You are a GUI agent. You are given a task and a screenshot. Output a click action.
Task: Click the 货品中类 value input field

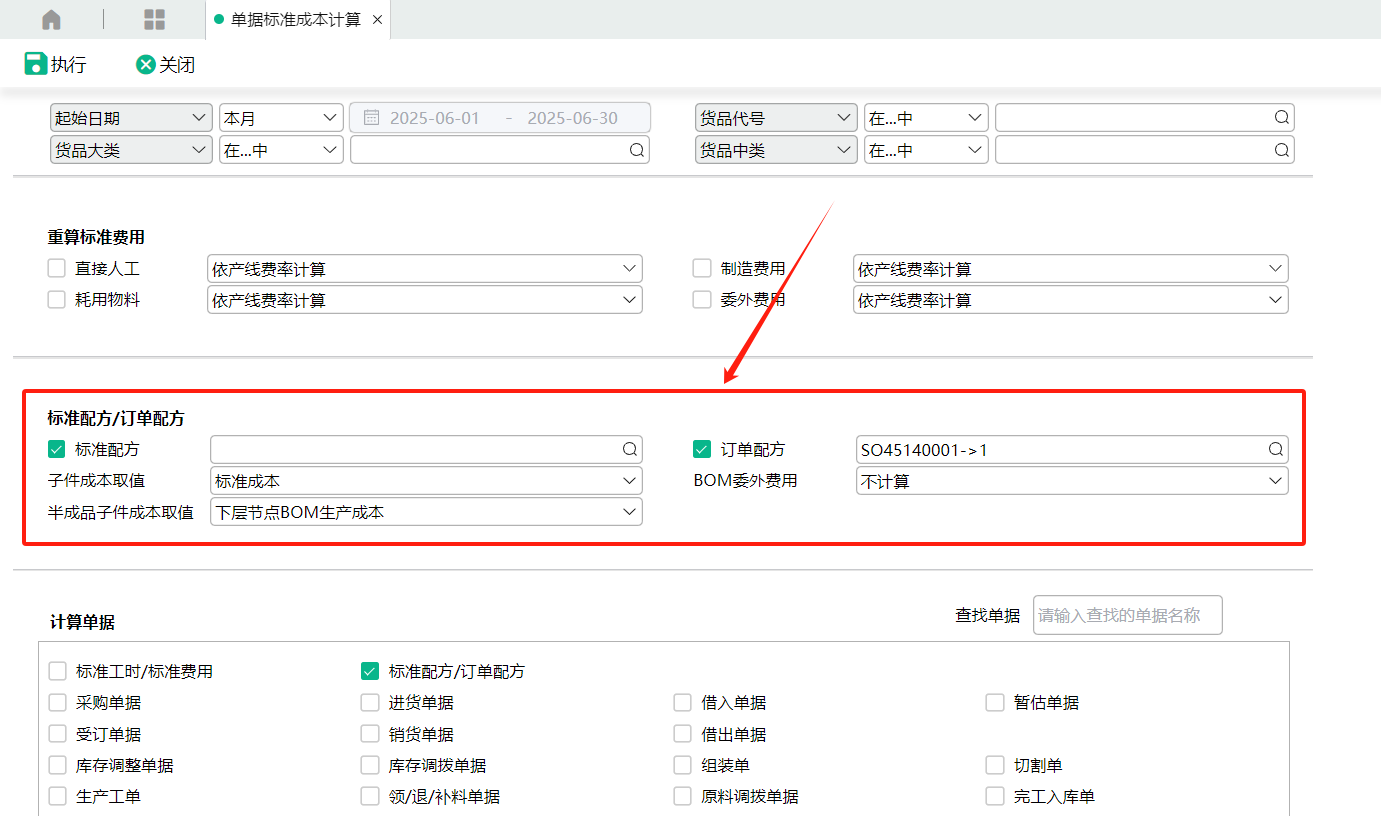[x=1145, y=150]
